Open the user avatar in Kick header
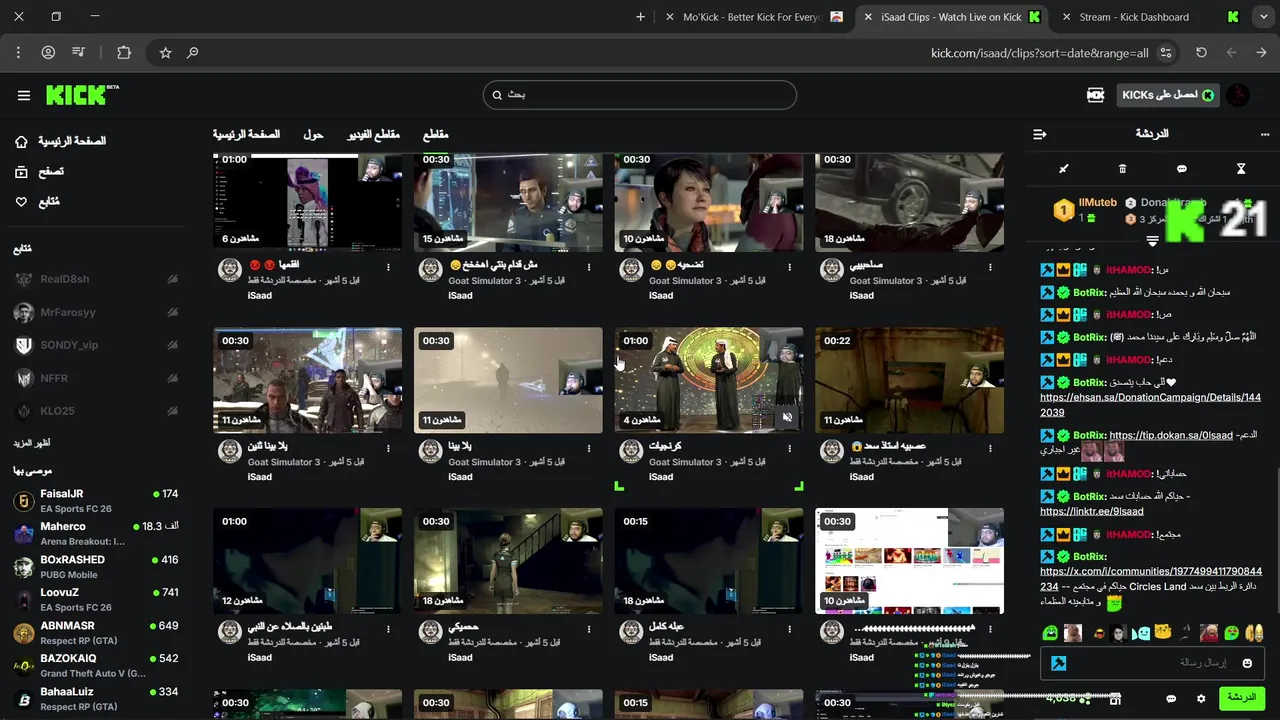 coord(1238,95)
